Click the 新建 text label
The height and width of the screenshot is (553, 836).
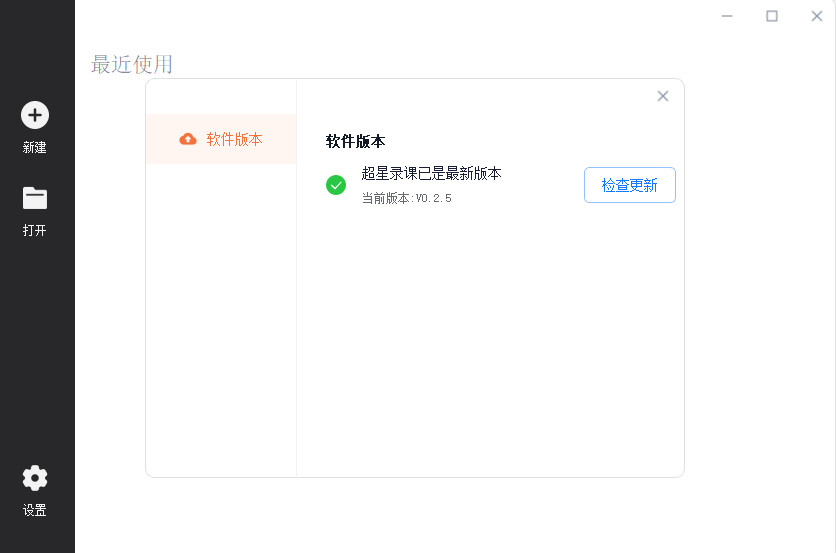[x=35, y=148]
